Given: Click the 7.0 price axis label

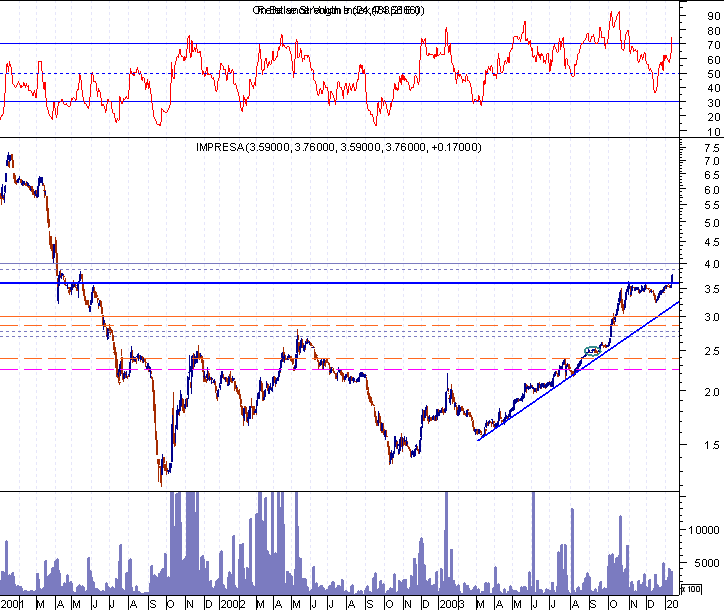Looking at the screenshot, I should [x=712, y=161].
